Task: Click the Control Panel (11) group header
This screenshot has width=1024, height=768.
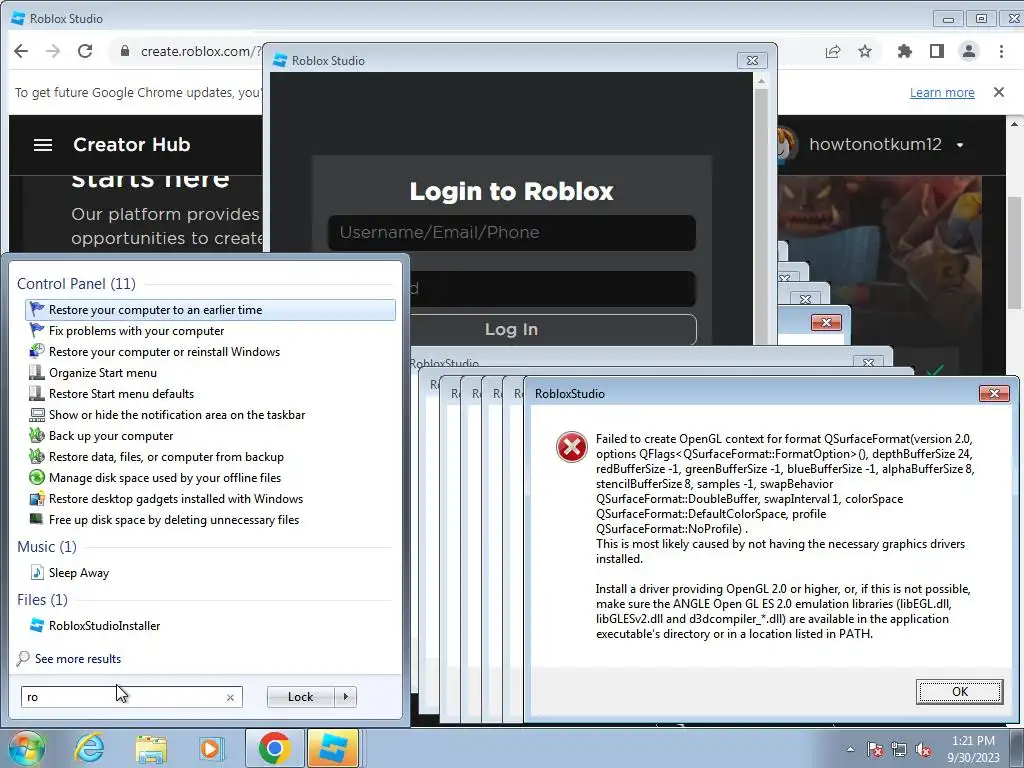Action: coord(76,284)
